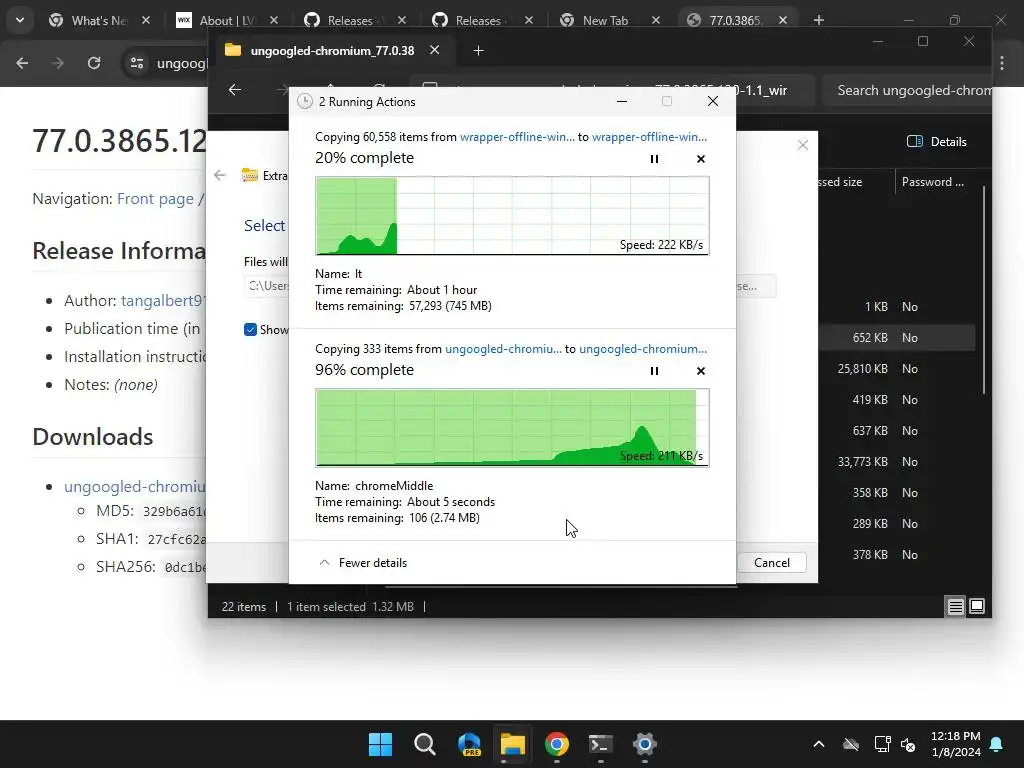The image size is (1024, 768).
Task: Click the Extract destination path field
Action: (x=267, y=286)
